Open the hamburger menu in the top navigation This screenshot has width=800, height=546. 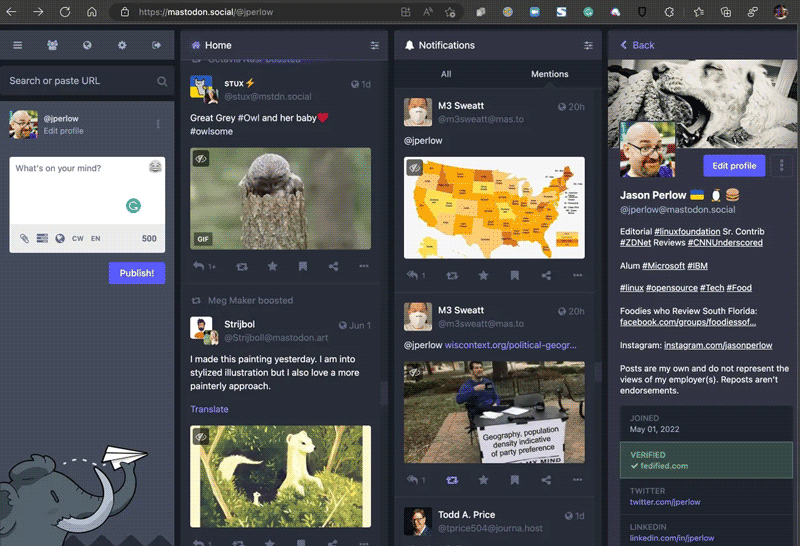pyautogui.click(x=17, y=45)
